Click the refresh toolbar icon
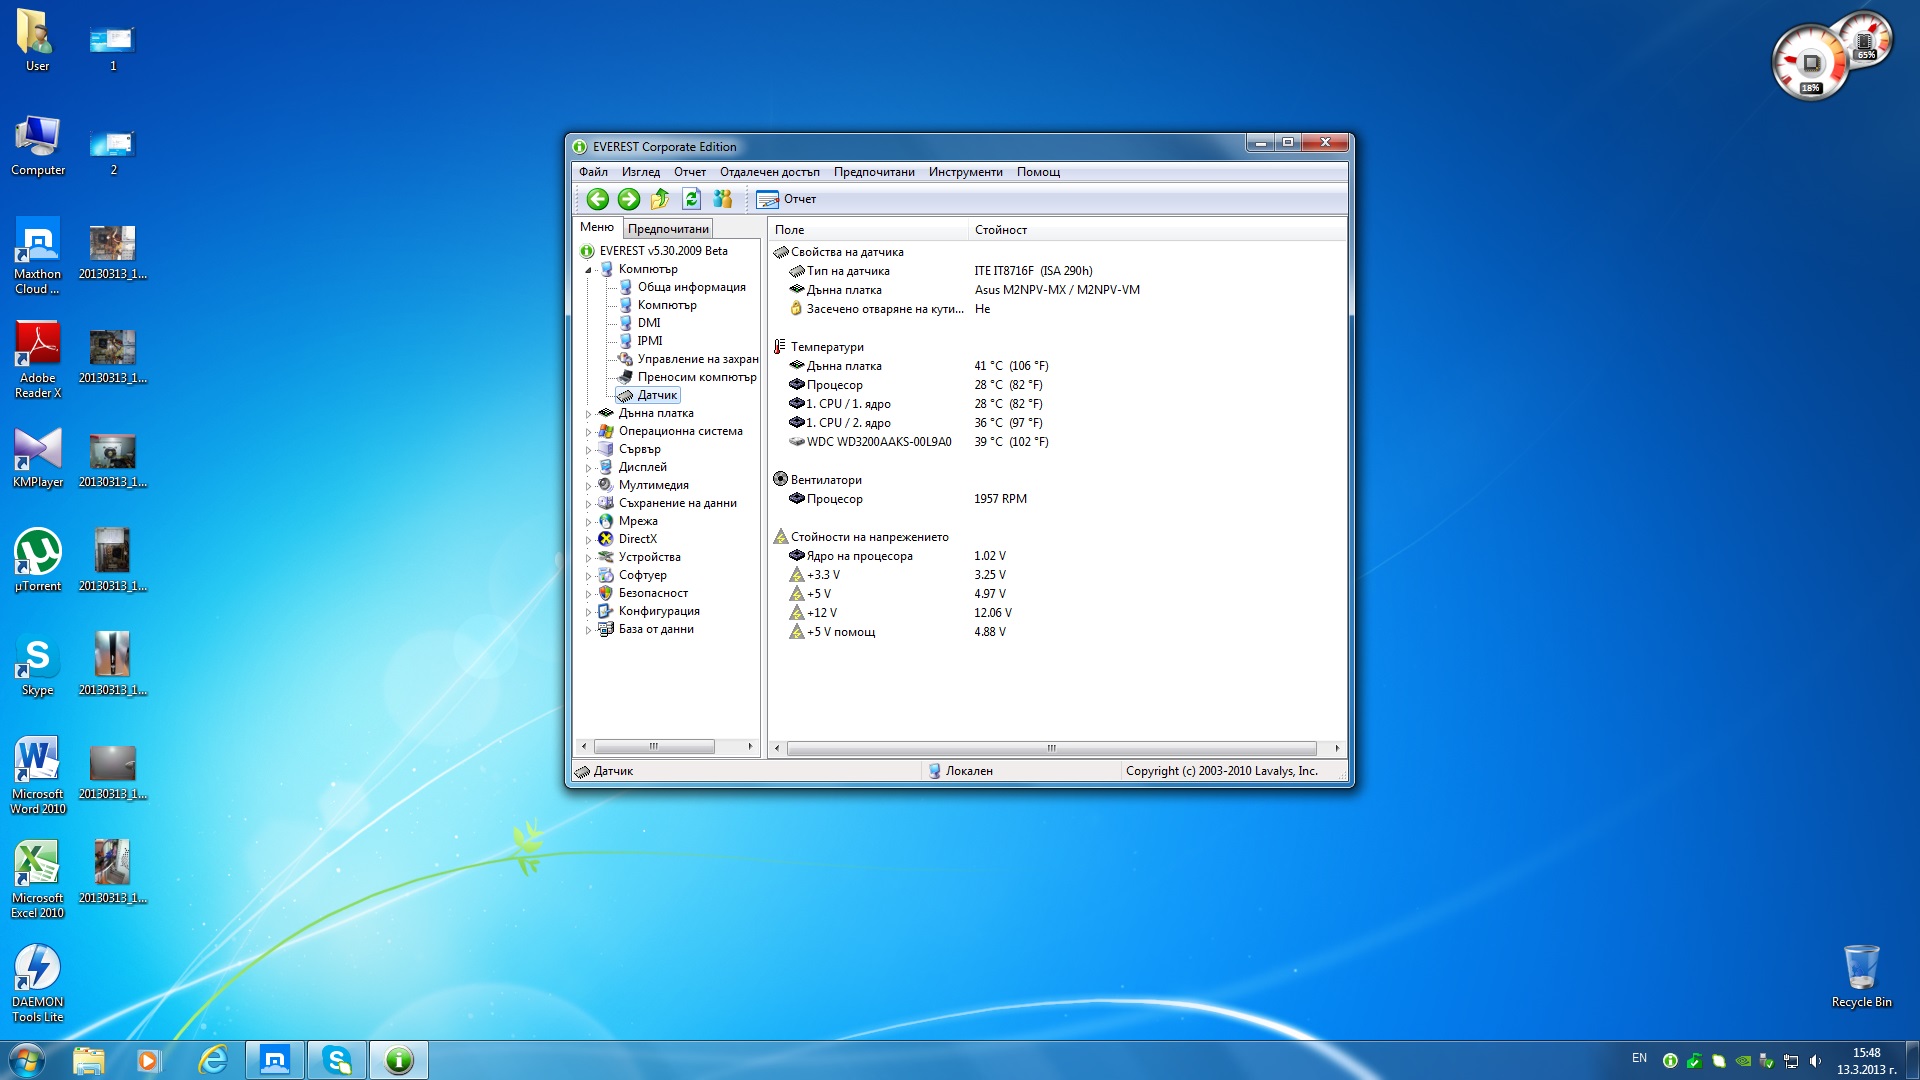The width and height of the screenshot is (1920, 1080). [690, 200]
